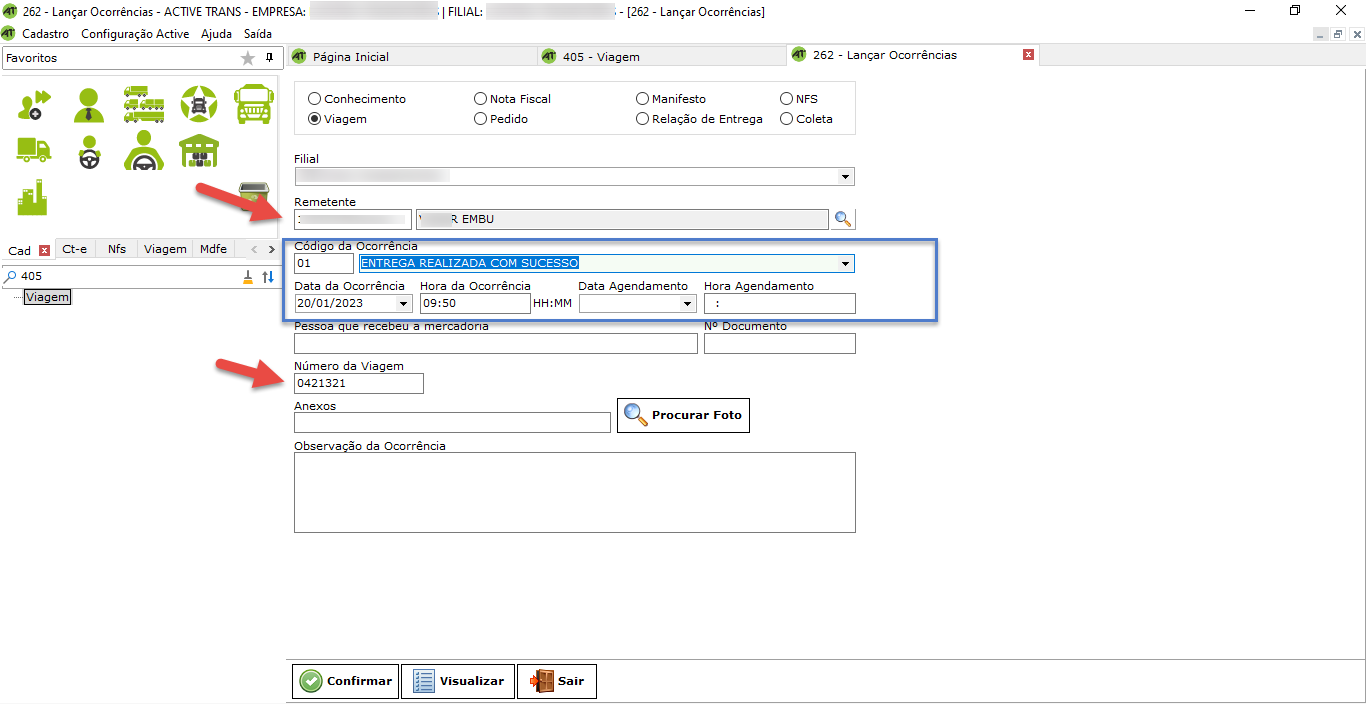Switch to the Viagem sidebar tab
The height and width of the screenshot is (704, 1366).
click(x=165, y=249)
